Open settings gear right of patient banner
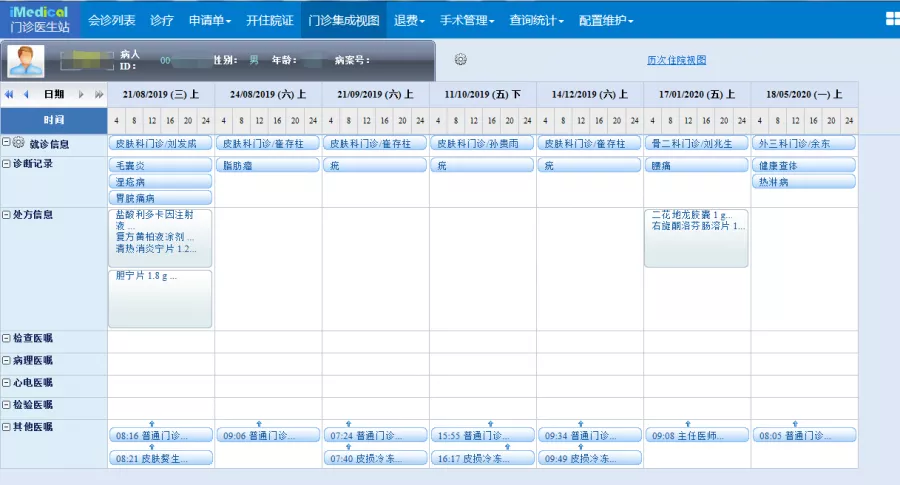900x485 pixels. [x=460, y=60]
